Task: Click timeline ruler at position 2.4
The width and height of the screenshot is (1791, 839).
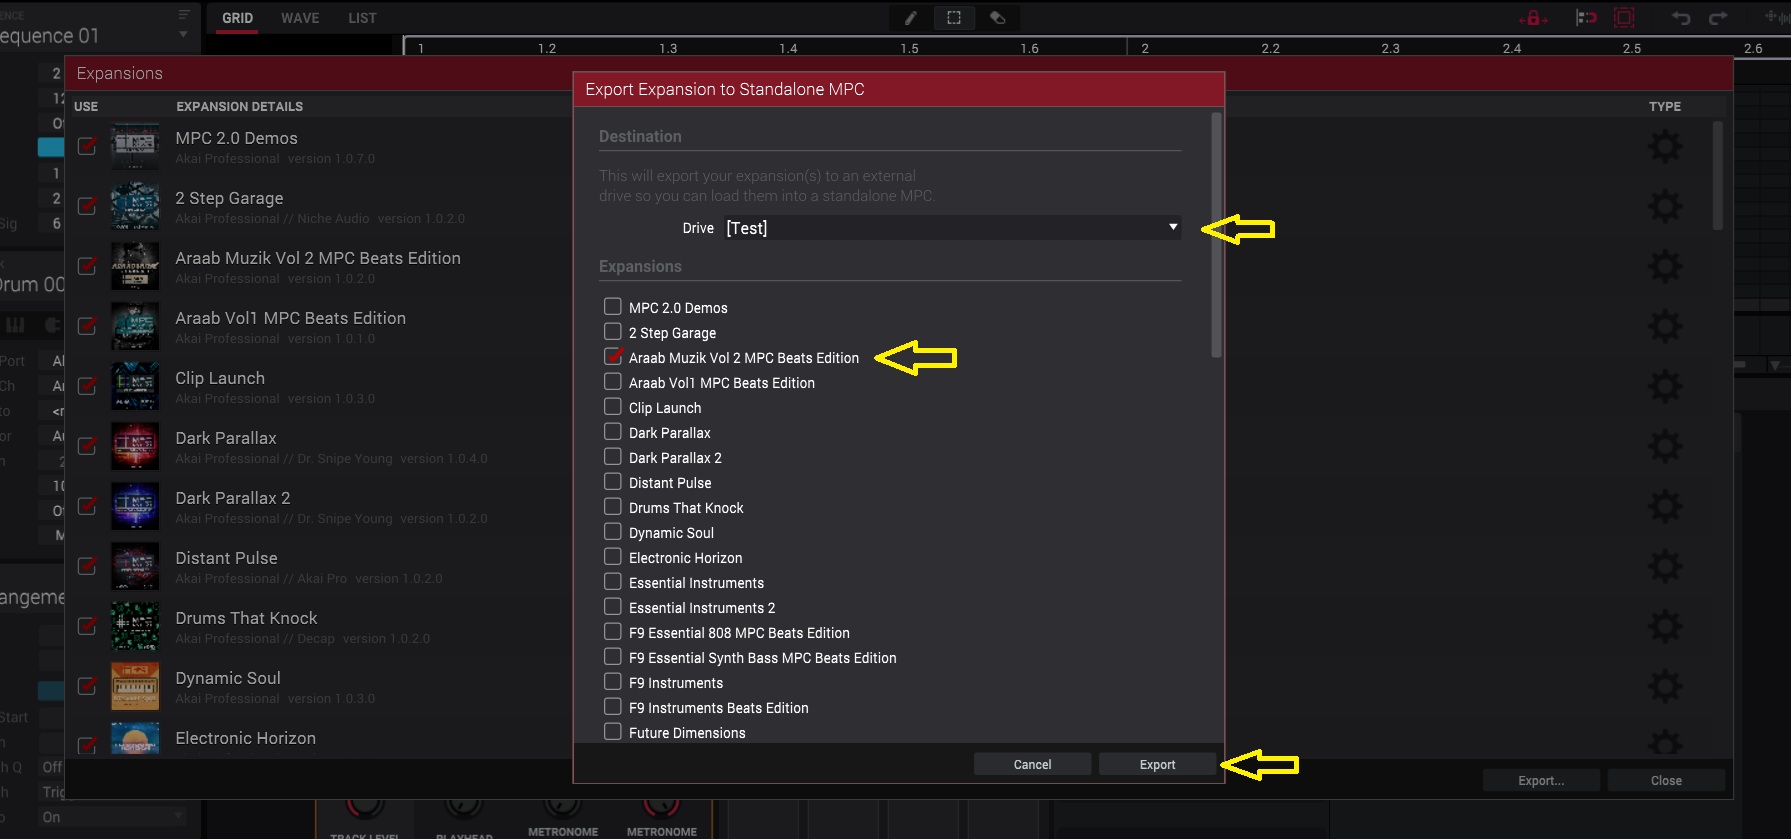Action: point(1512,48)
